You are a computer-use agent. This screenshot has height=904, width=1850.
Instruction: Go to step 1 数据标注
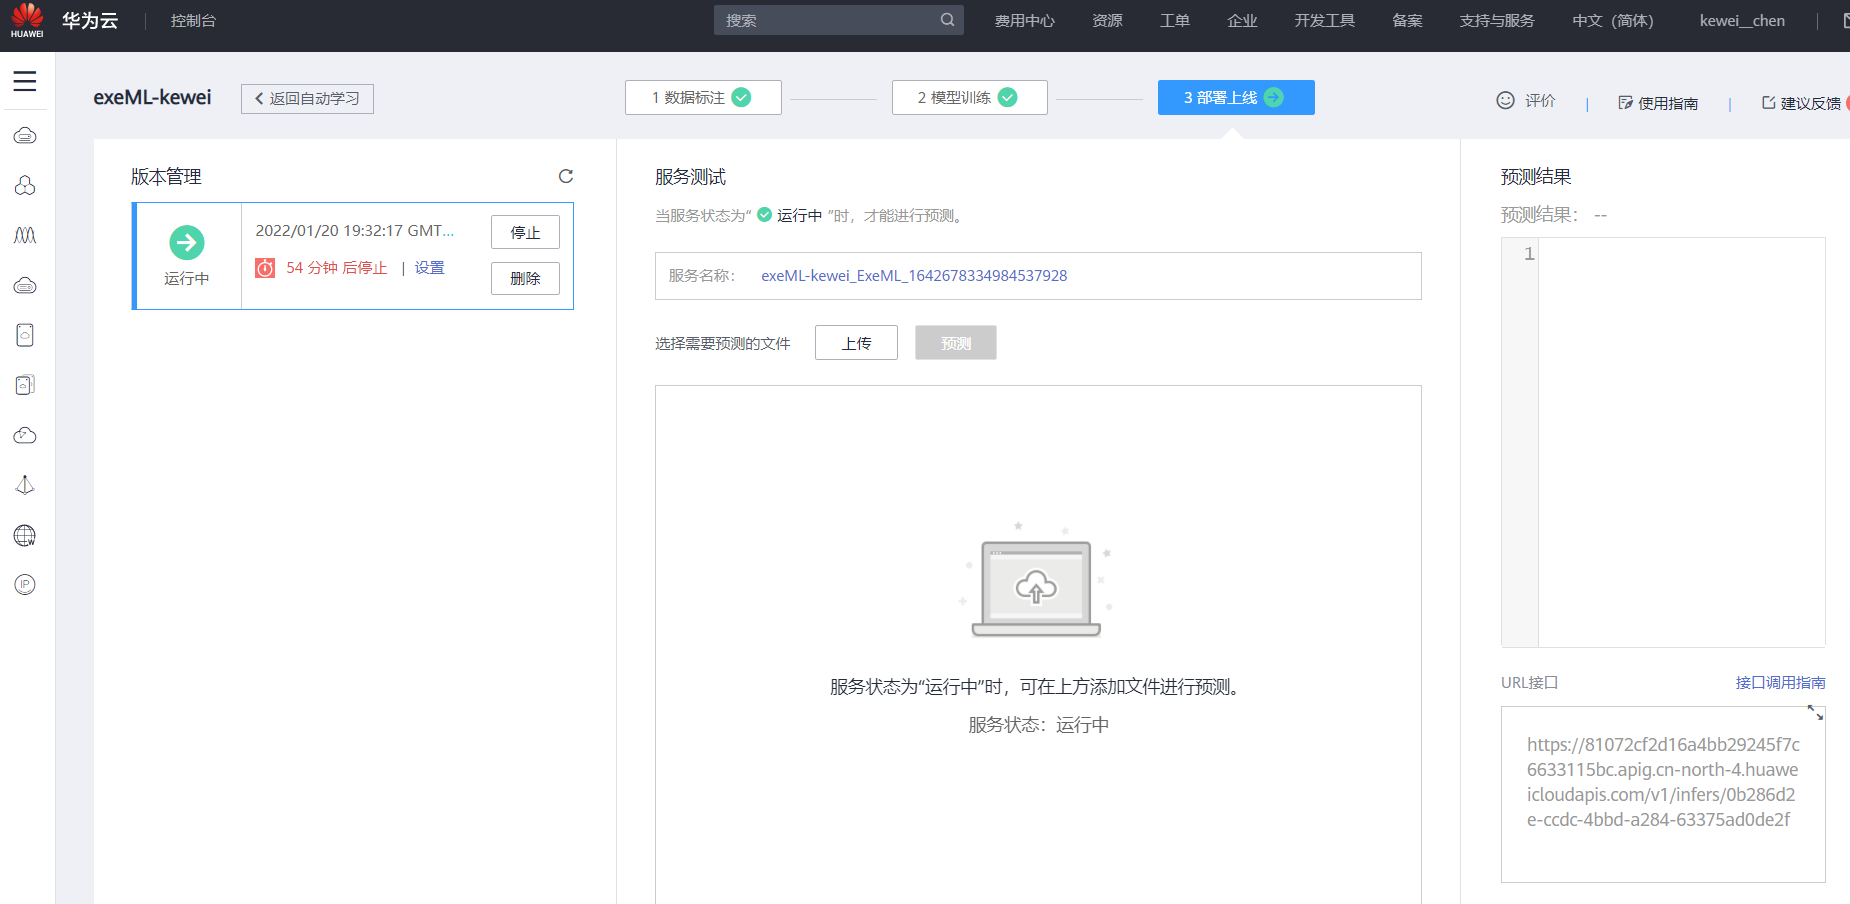703,97
